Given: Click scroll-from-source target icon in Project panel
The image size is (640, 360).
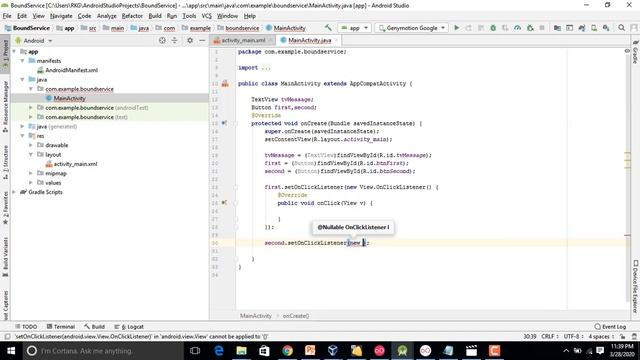Looking at the screenshot, I should coord(162,40).
